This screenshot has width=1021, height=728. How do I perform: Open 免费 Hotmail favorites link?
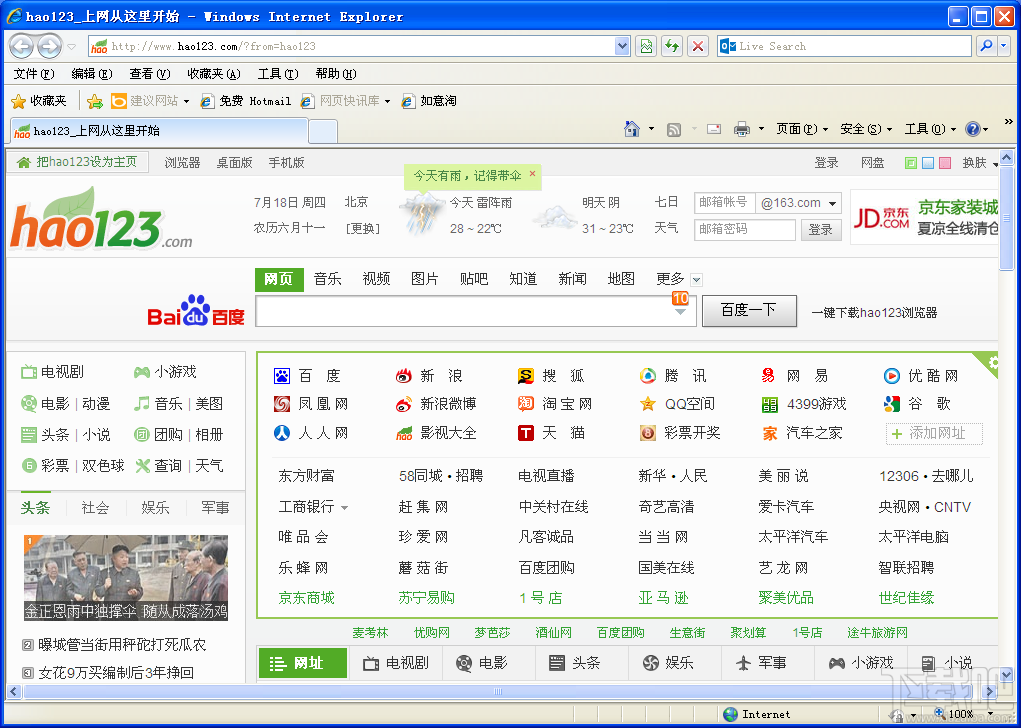click(x=246, y=101)
